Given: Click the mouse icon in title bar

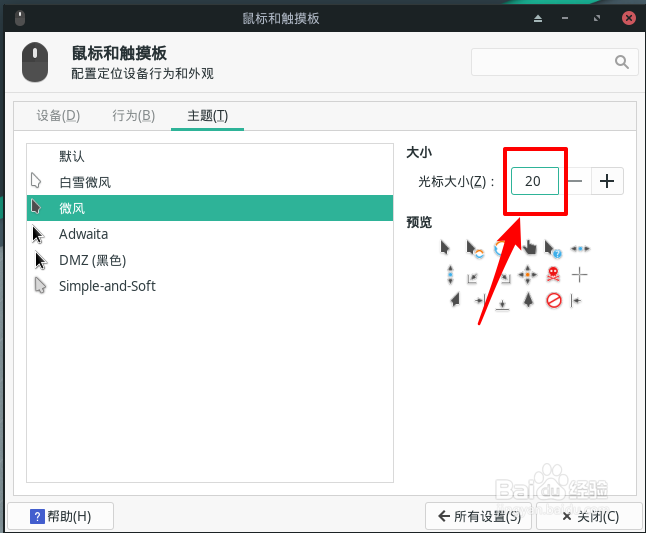Looking at the screenshot, I should pyautogui.click(x=20, y=18).
